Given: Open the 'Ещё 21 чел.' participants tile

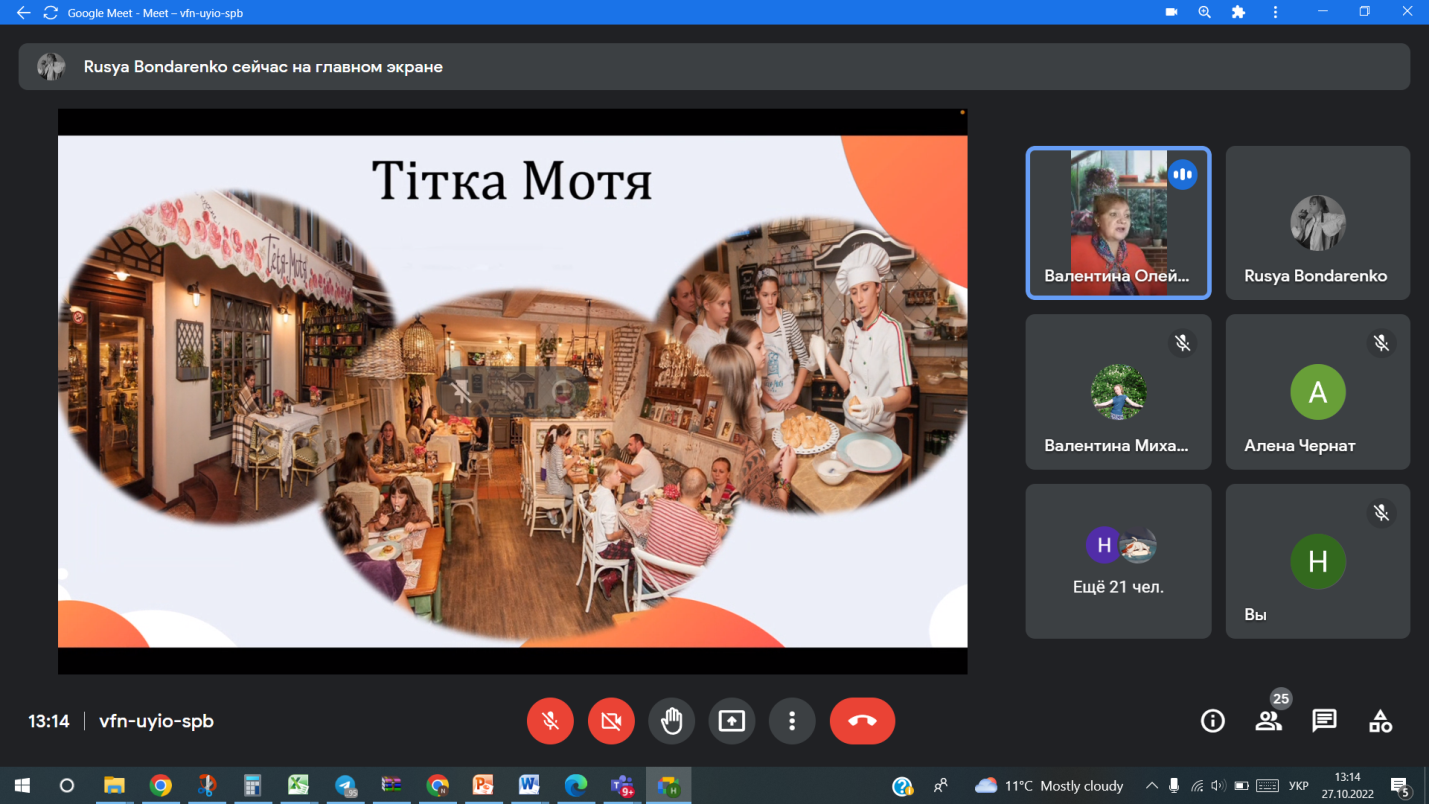Looking at the screenshot, I should pos(1117,561).
